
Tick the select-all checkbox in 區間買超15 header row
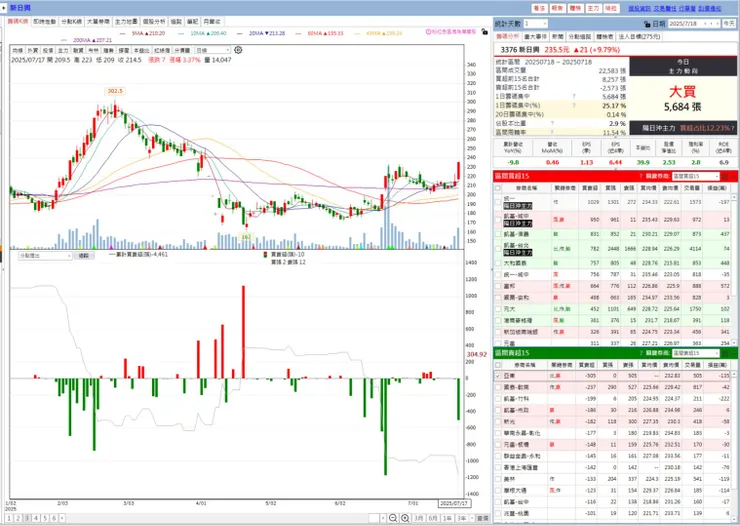[498, 188]
